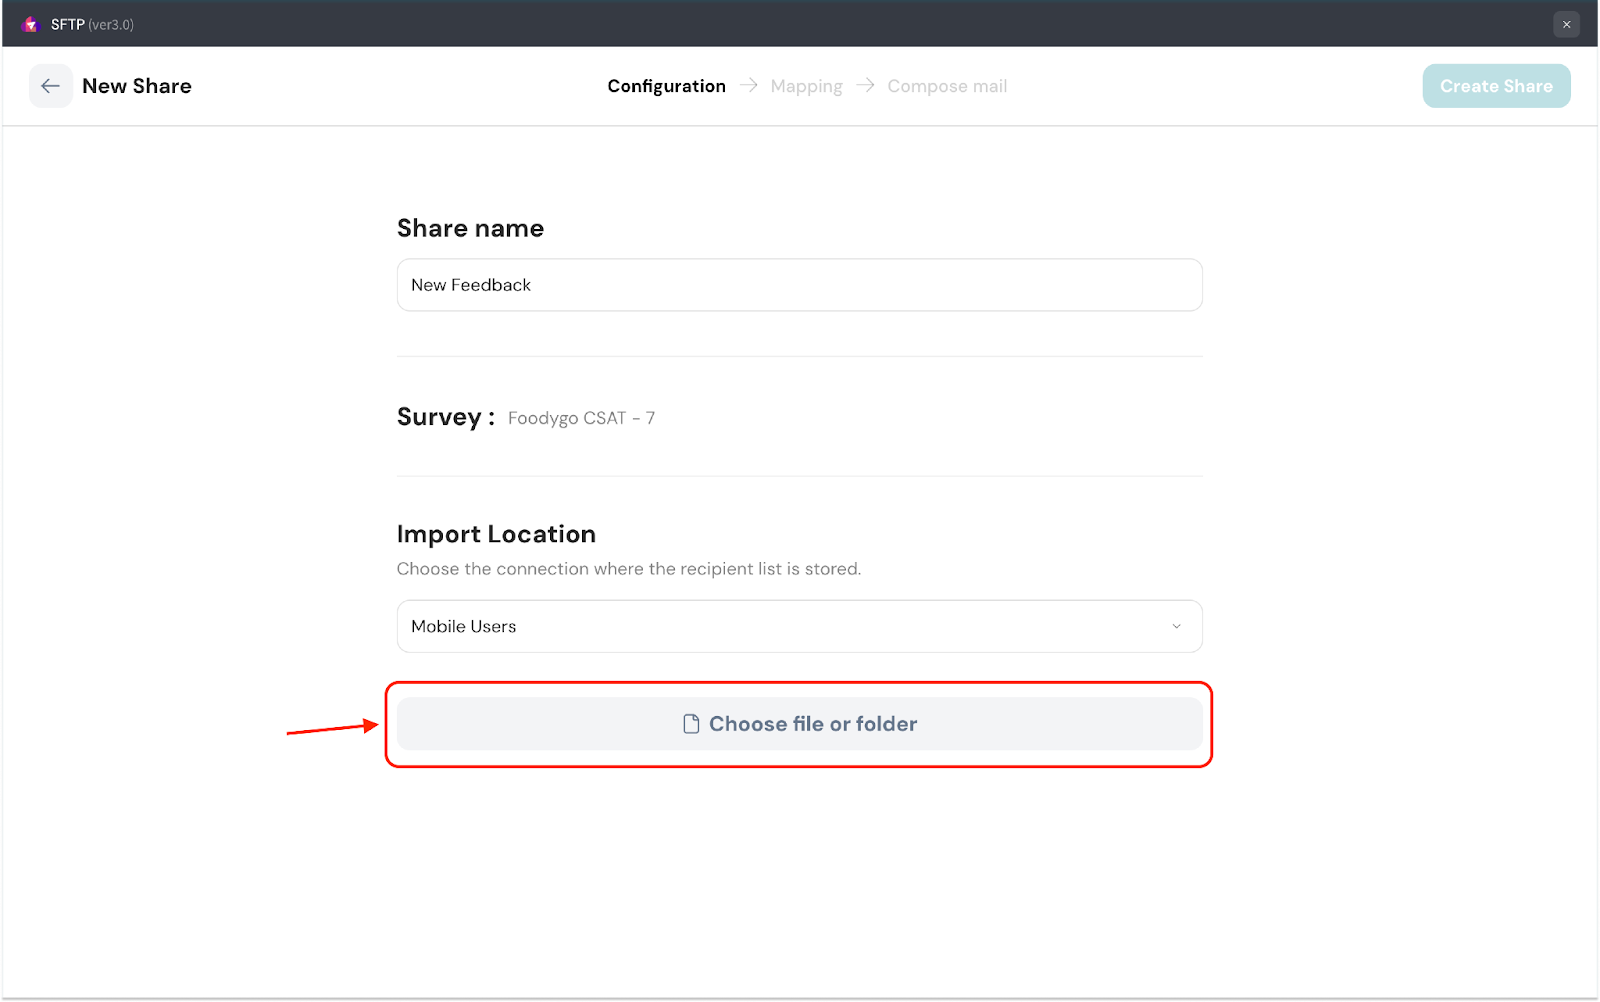
Task: Open the Compose mail step
Action: click(947, 86)
